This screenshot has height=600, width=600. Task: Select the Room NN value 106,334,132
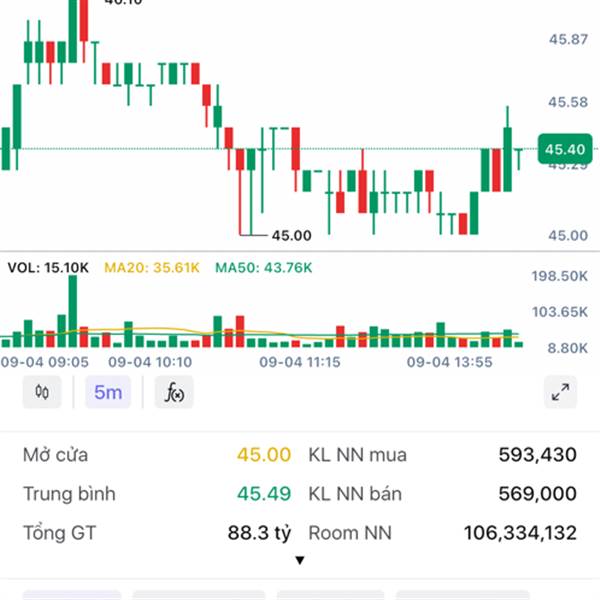pos(520,533)
